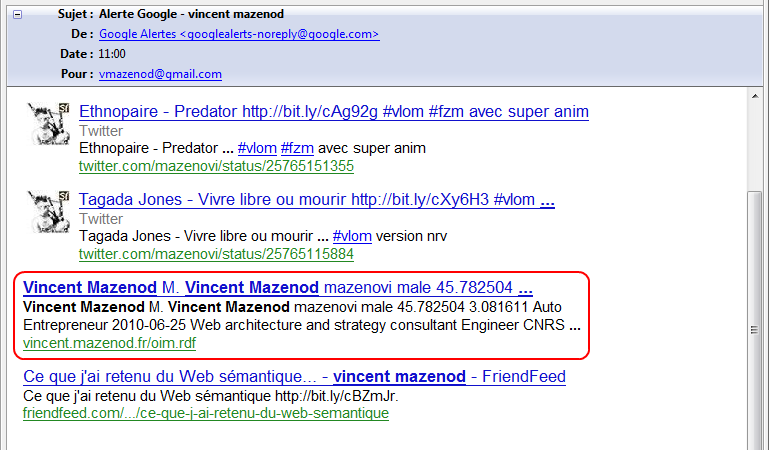Open the Tagada Jones title link
The image size is (769, 450).
tap(307, 199)
